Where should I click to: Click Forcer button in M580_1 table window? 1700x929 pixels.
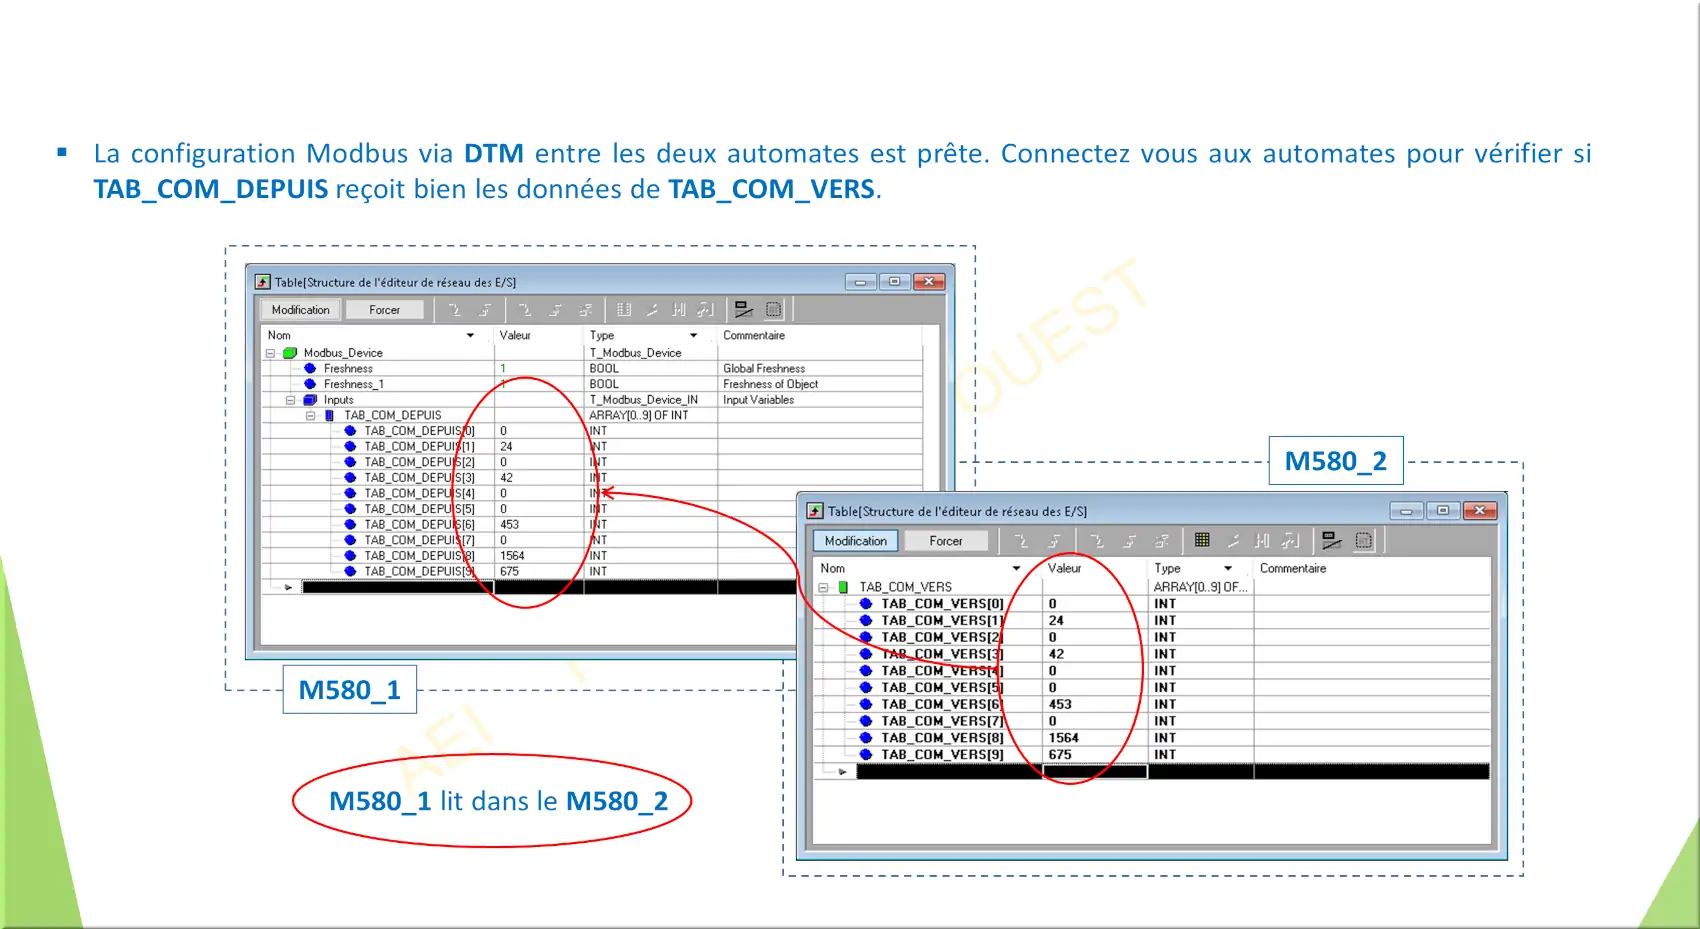pos(384,310)
